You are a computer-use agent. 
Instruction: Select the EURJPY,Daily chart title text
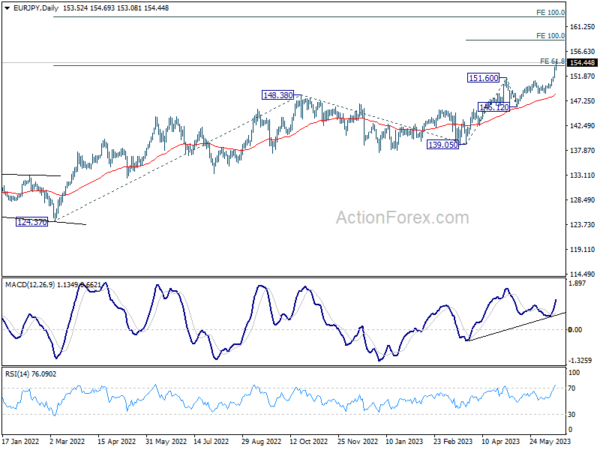[x=36, y=8]
